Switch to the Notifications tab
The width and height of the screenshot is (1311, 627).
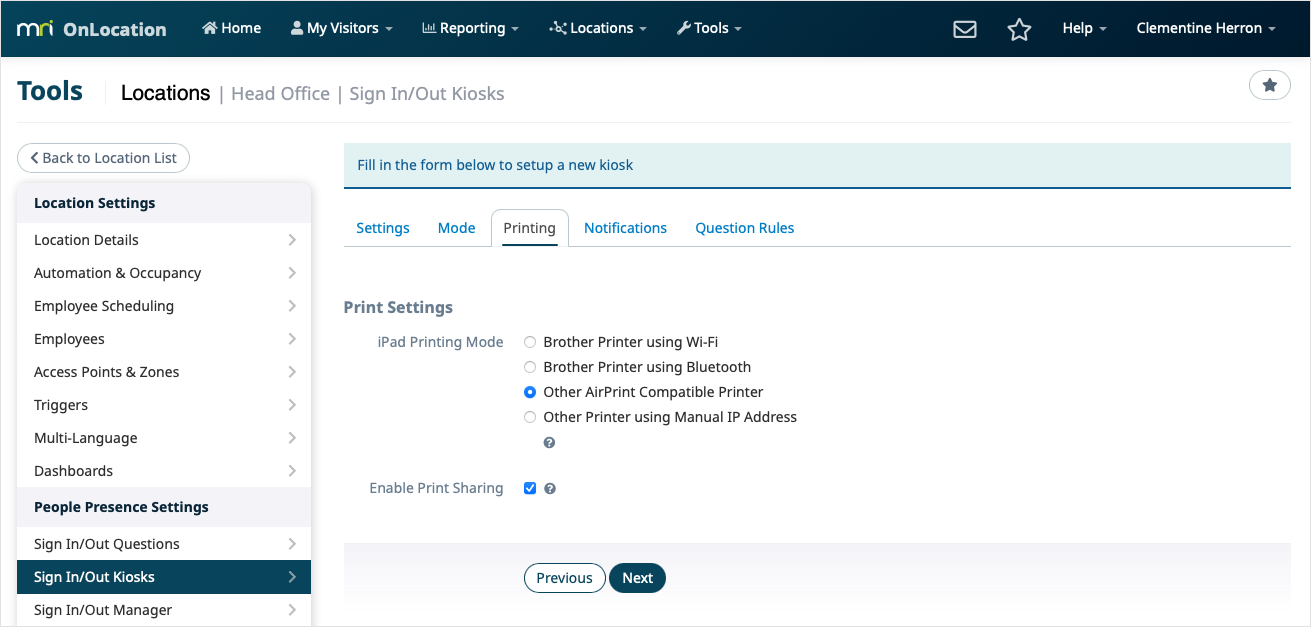(625, 228)
